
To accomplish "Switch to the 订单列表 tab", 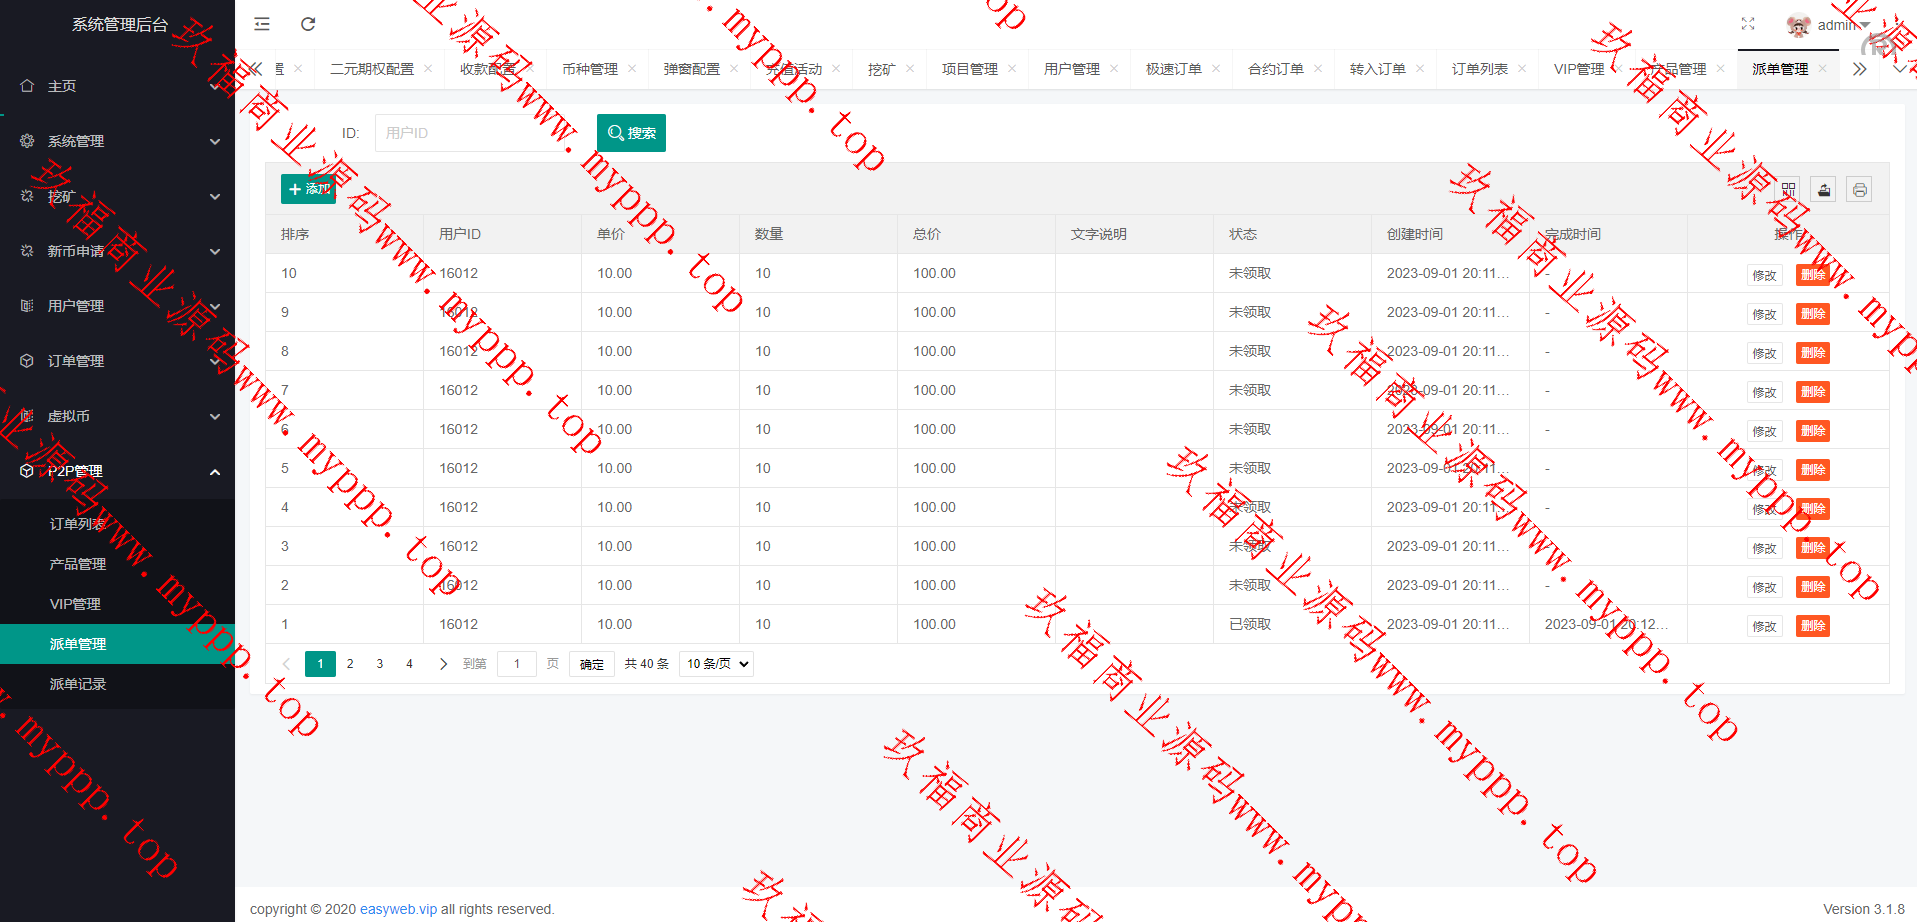I will (x=1479, y=69).
